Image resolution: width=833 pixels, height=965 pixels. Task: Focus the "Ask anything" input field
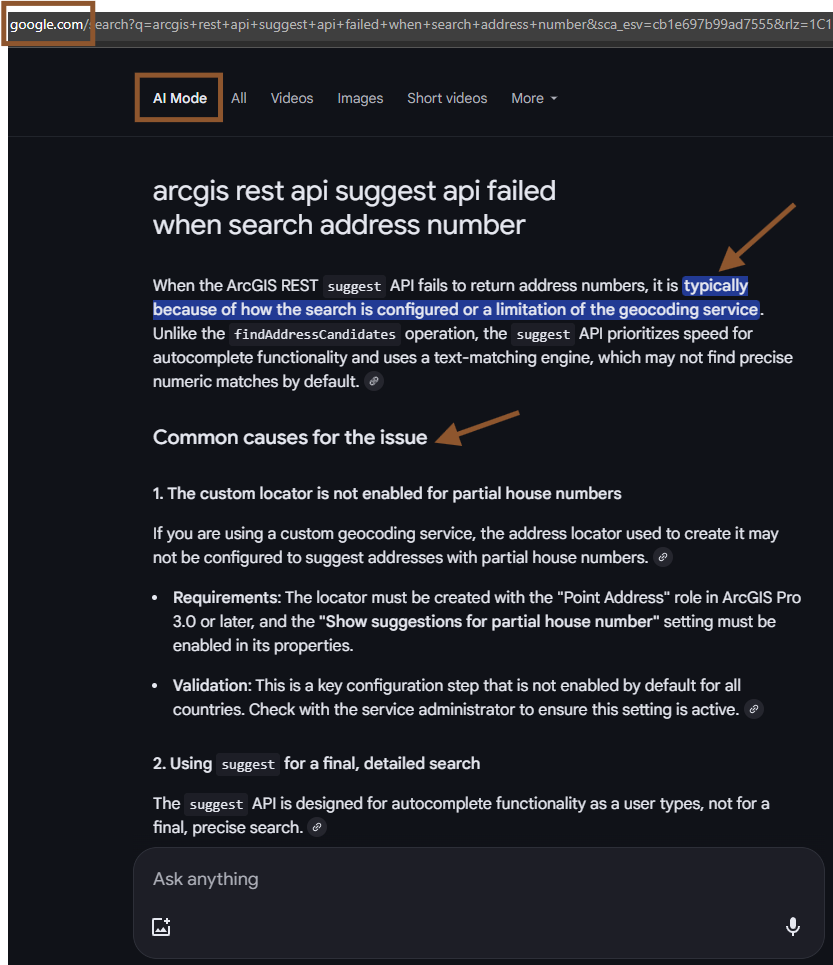pos(478,879)
